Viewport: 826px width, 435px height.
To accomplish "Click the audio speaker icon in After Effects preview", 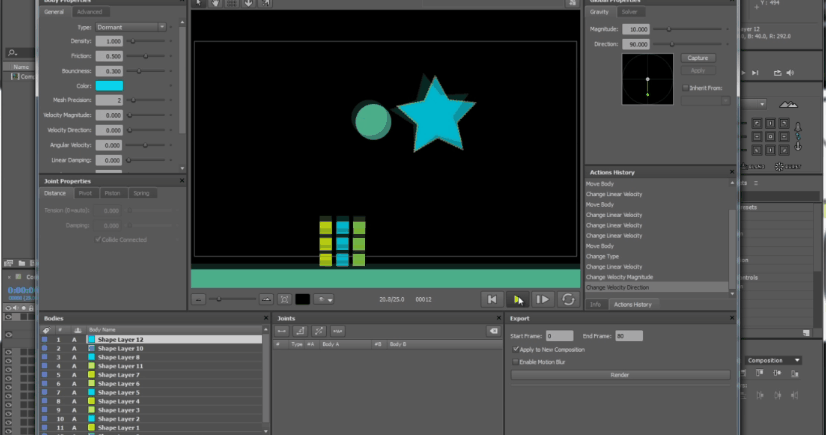I will pyautogui.click(x=790, y=73).
